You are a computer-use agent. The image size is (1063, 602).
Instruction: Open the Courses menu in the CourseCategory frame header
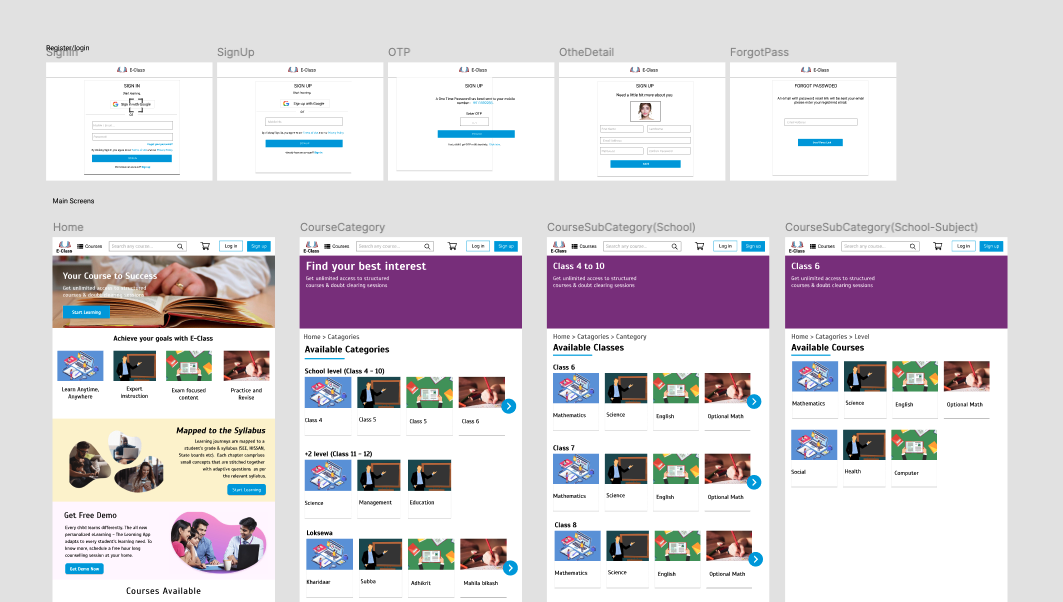tap(337, 246)
